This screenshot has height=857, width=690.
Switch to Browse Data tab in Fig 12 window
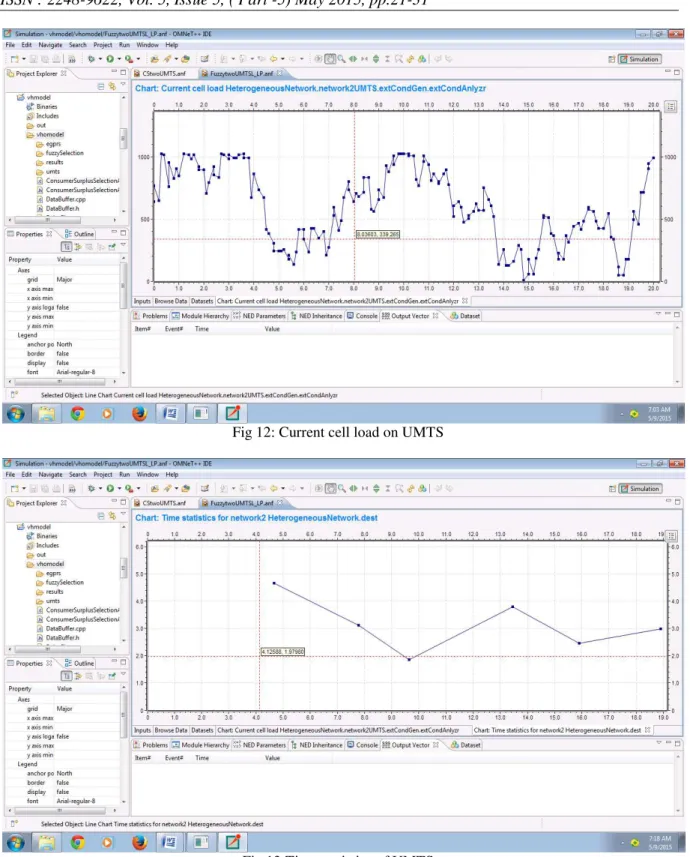171,301
